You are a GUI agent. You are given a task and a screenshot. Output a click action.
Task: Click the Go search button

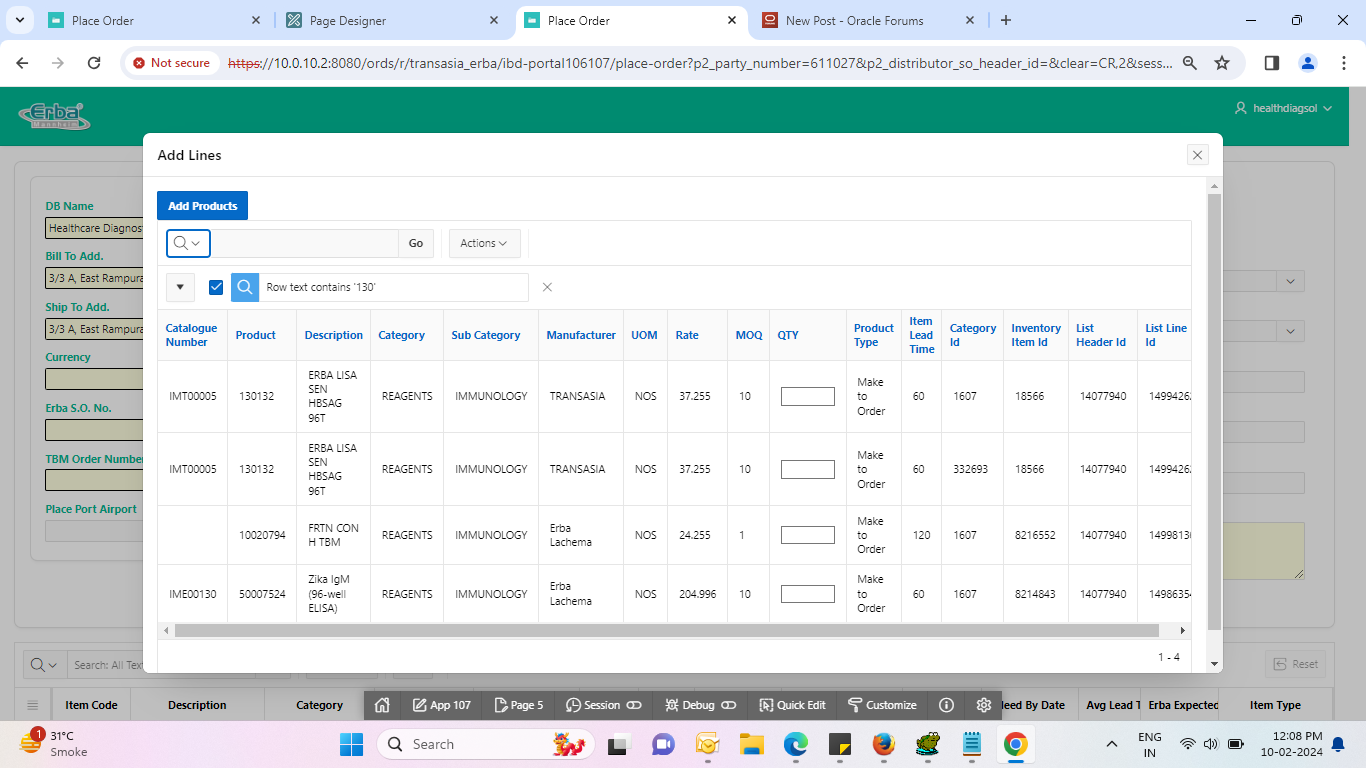click(x=416, y=243)
